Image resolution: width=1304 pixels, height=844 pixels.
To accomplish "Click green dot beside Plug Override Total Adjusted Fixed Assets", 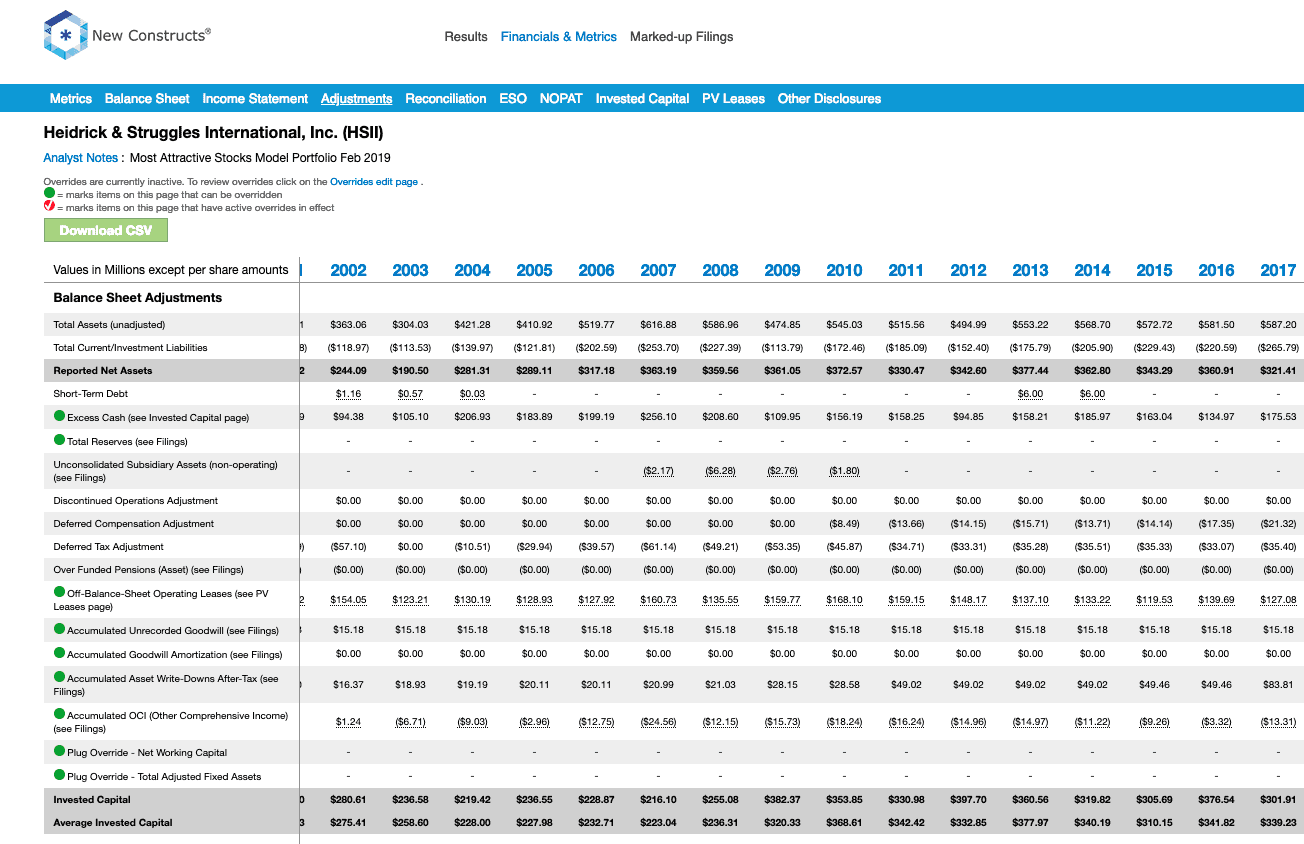I will coord(60,775).
